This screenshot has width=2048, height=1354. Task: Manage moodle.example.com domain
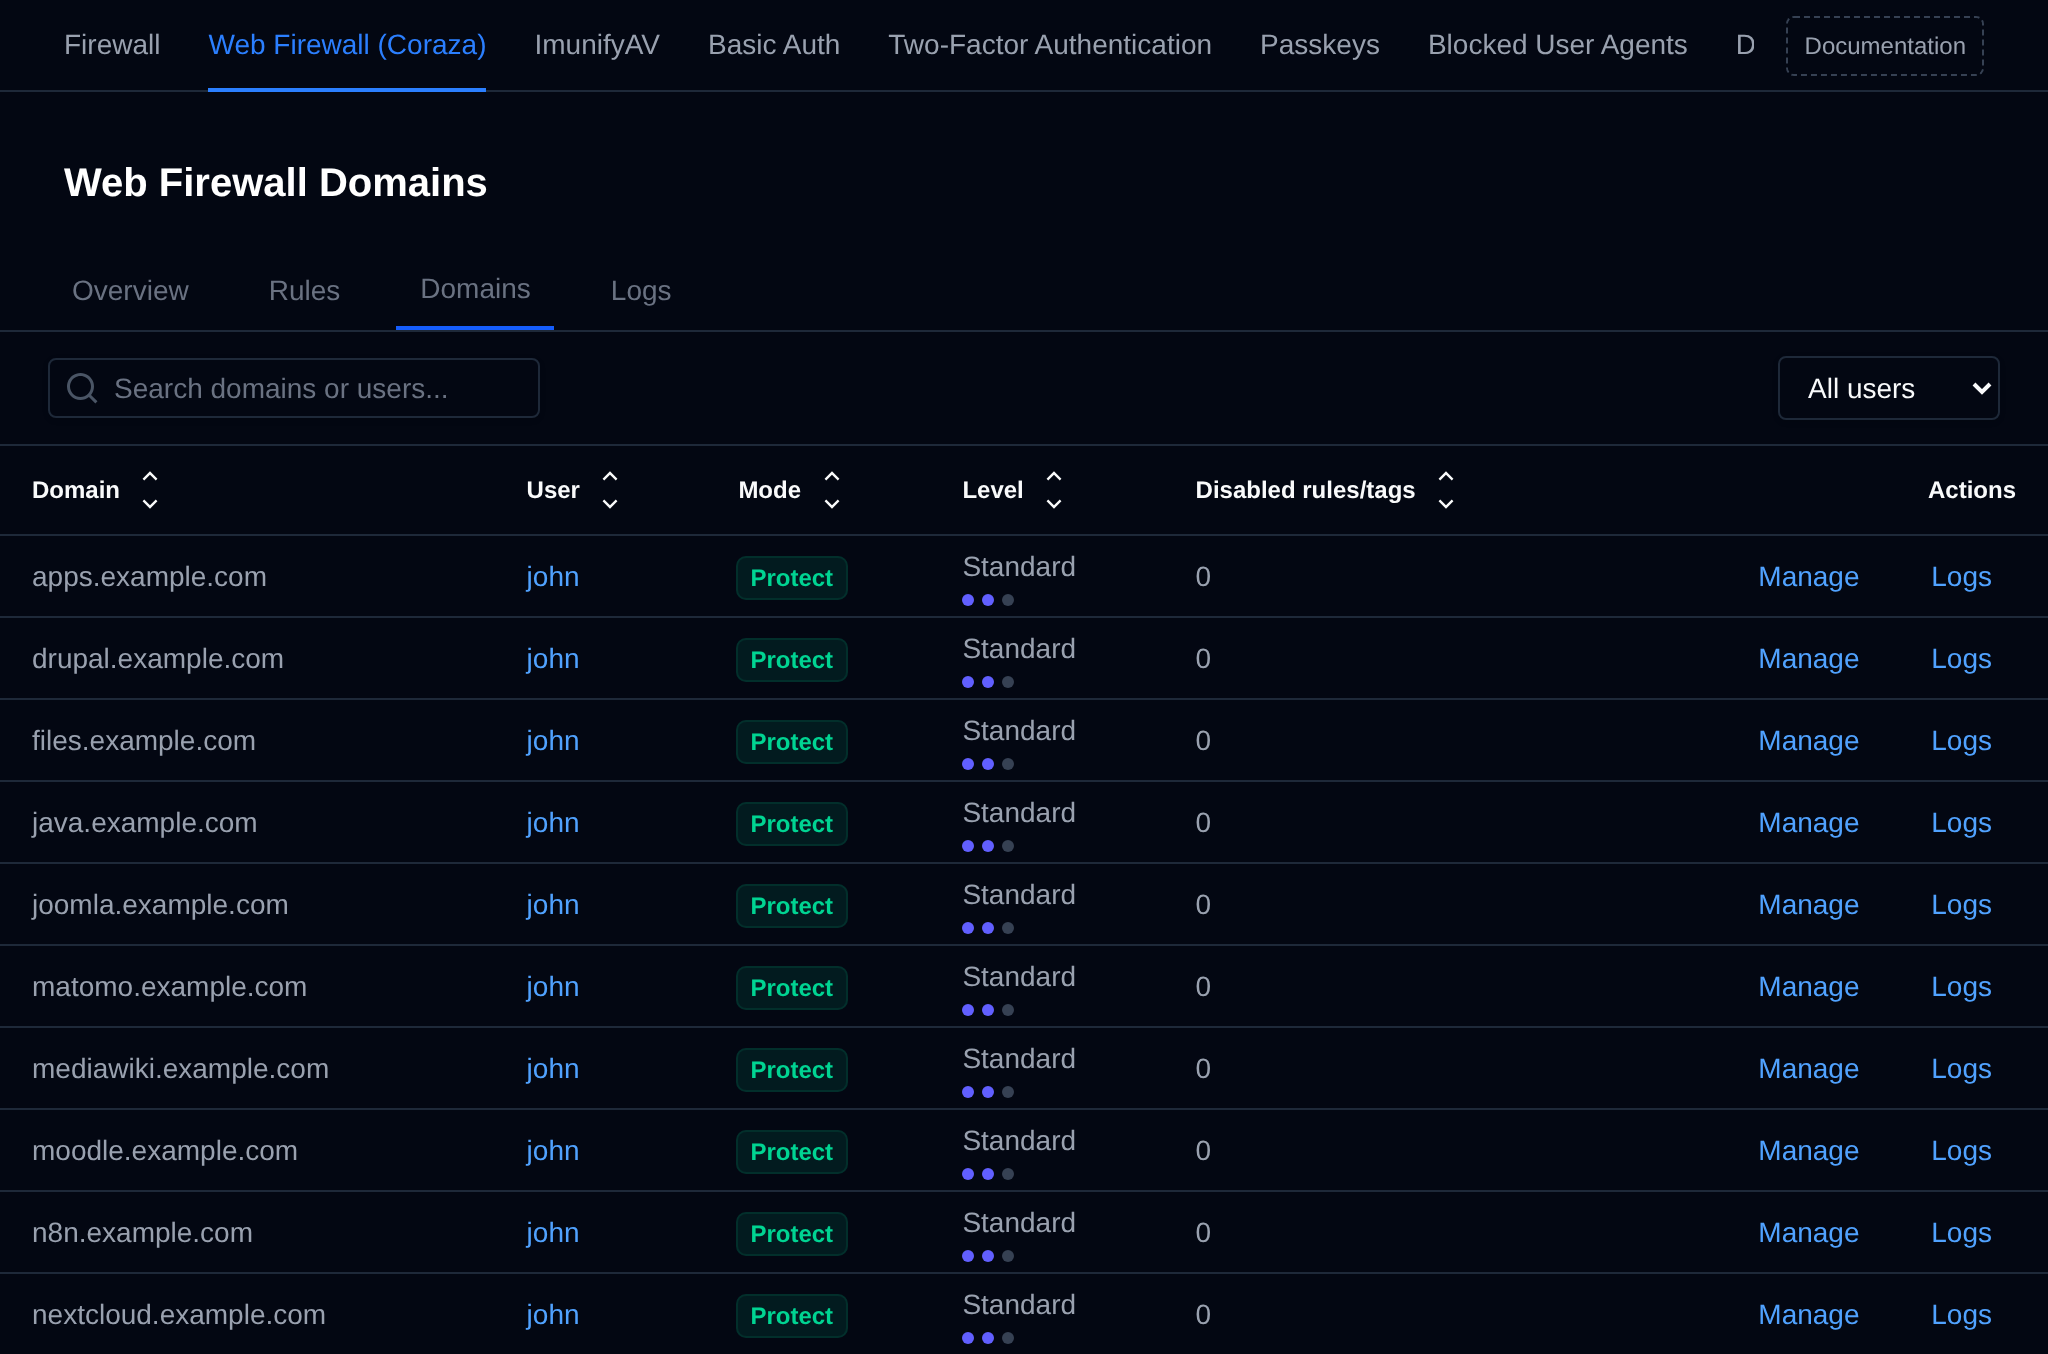(x=1808, y=1151)
